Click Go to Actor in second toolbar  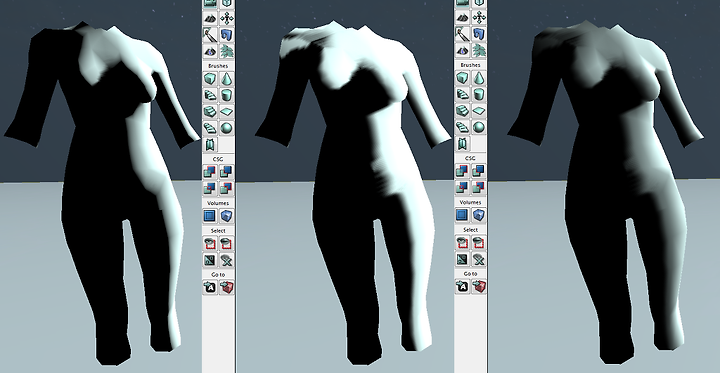pos(462,287)
